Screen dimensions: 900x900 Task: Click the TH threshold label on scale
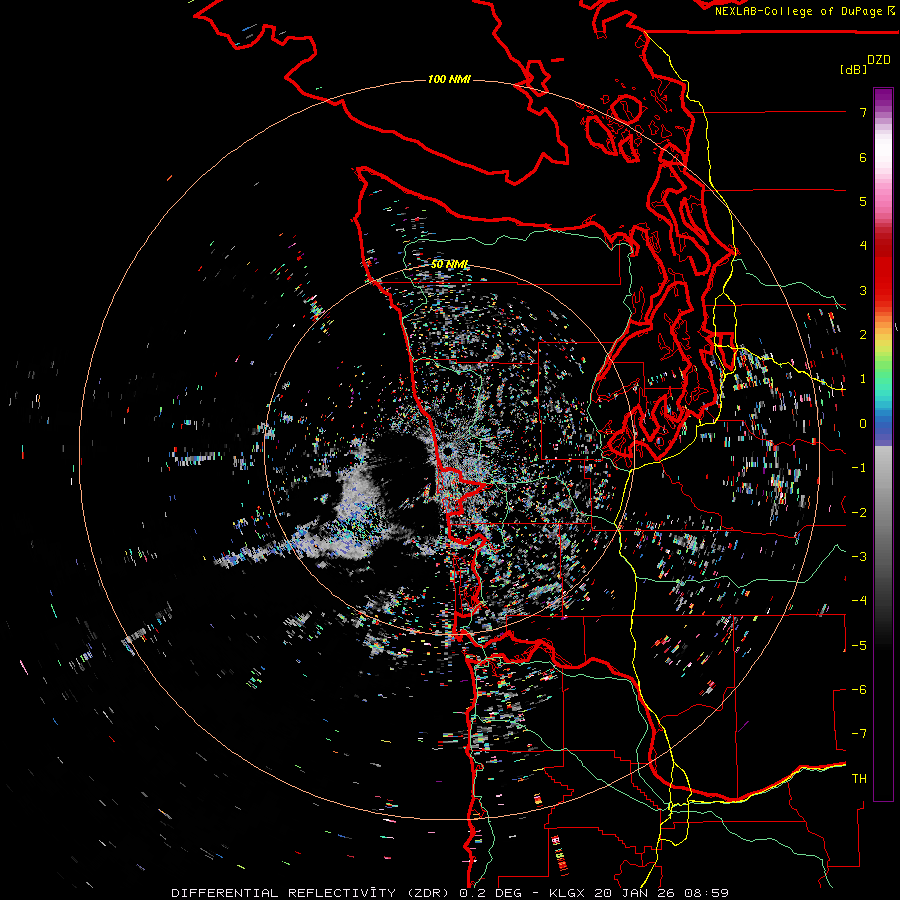[x=859, y=779]
